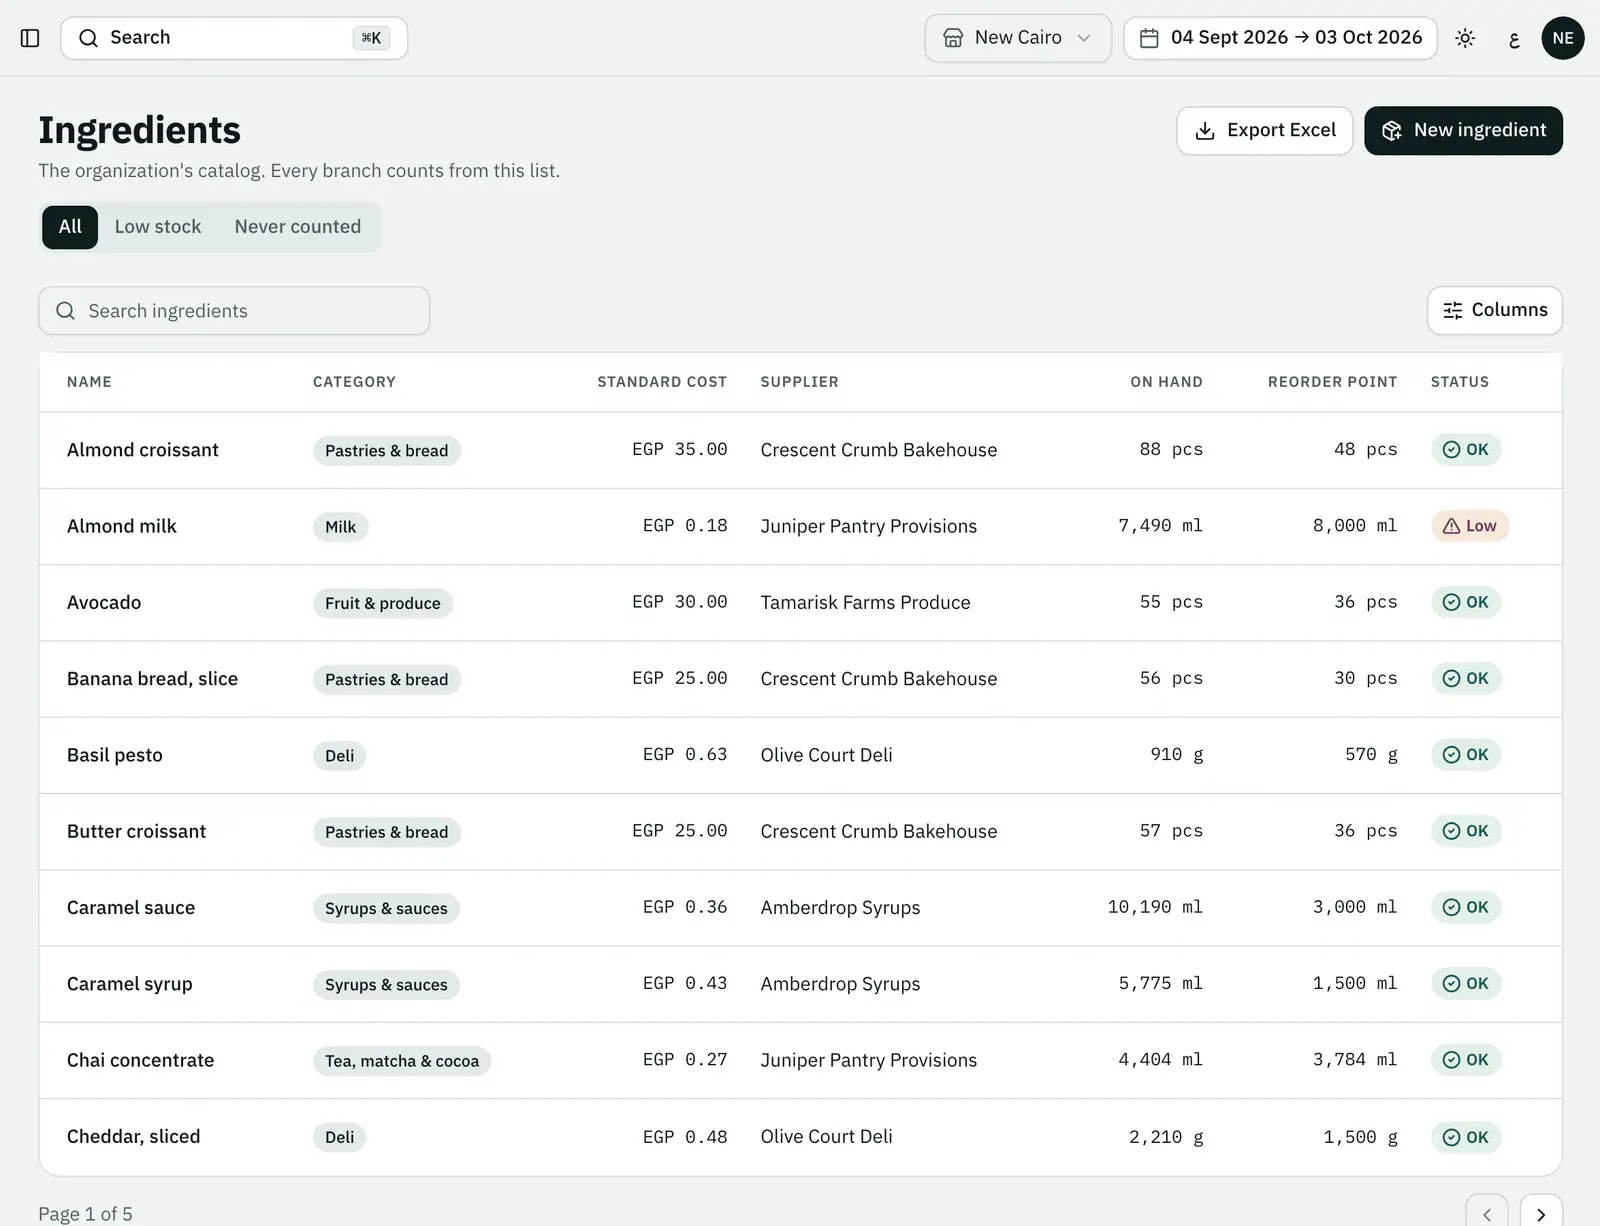
Task: Go to the next page arrow
Action: (x=1541, y=1214)
